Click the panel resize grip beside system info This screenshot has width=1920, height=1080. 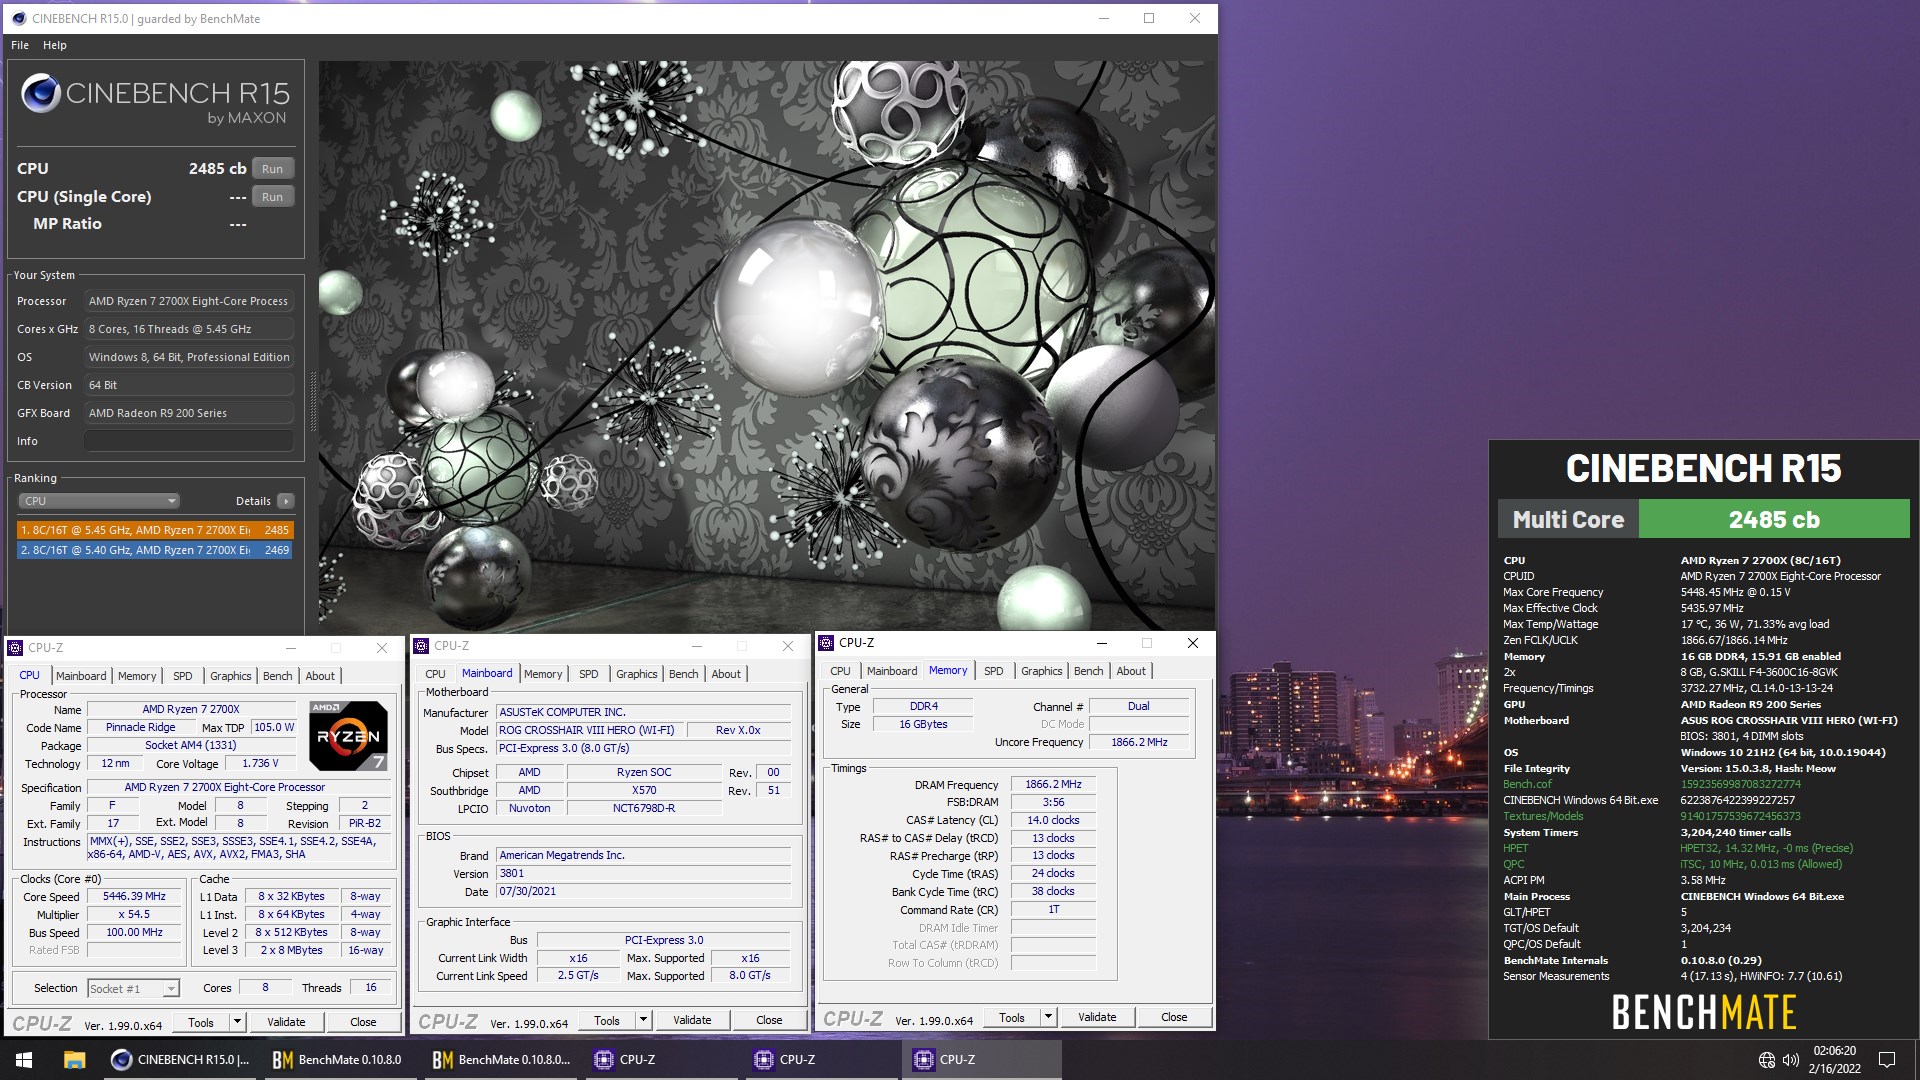(312, 401)
